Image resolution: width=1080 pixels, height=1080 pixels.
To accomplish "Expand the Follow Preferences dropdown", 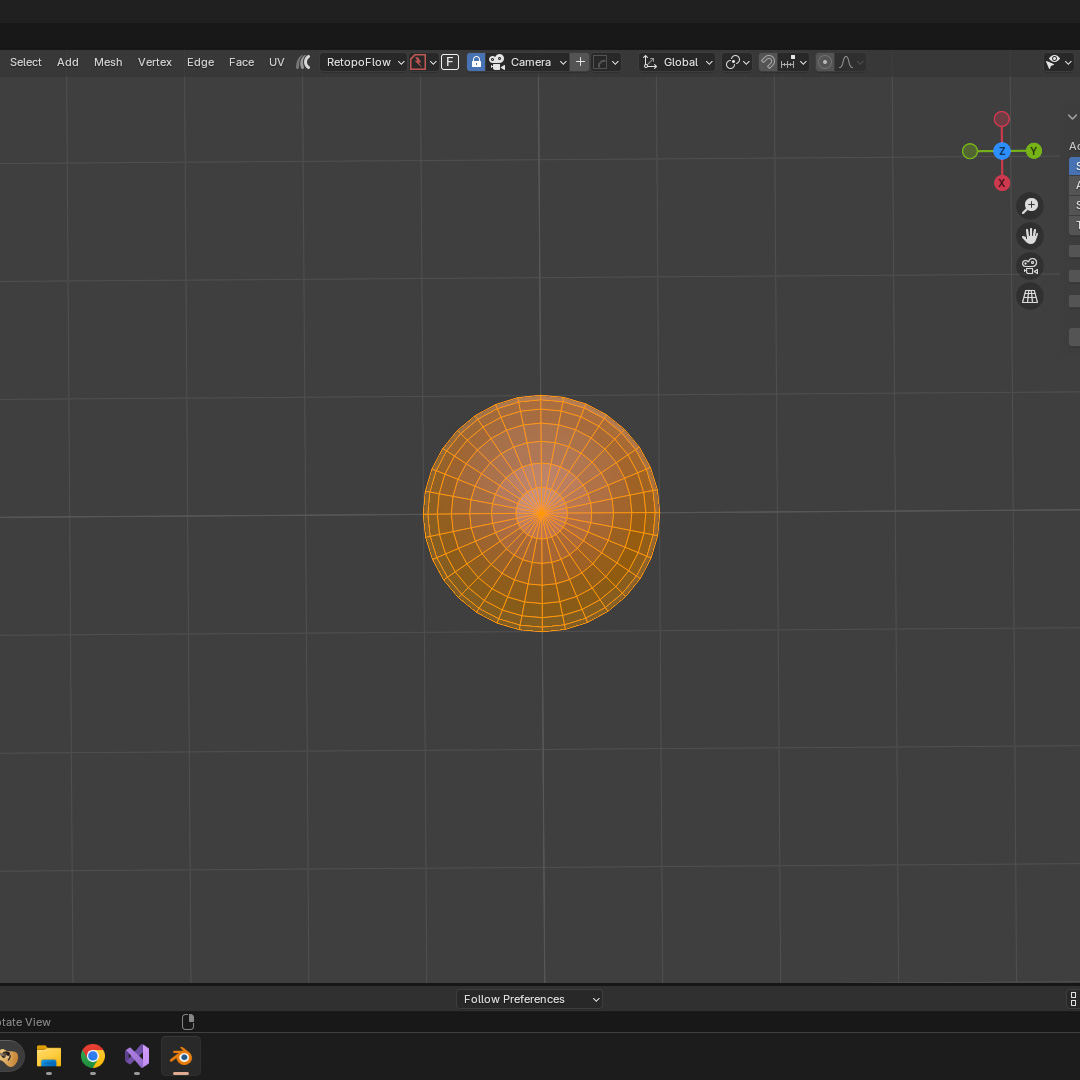I will click(529, 999).
